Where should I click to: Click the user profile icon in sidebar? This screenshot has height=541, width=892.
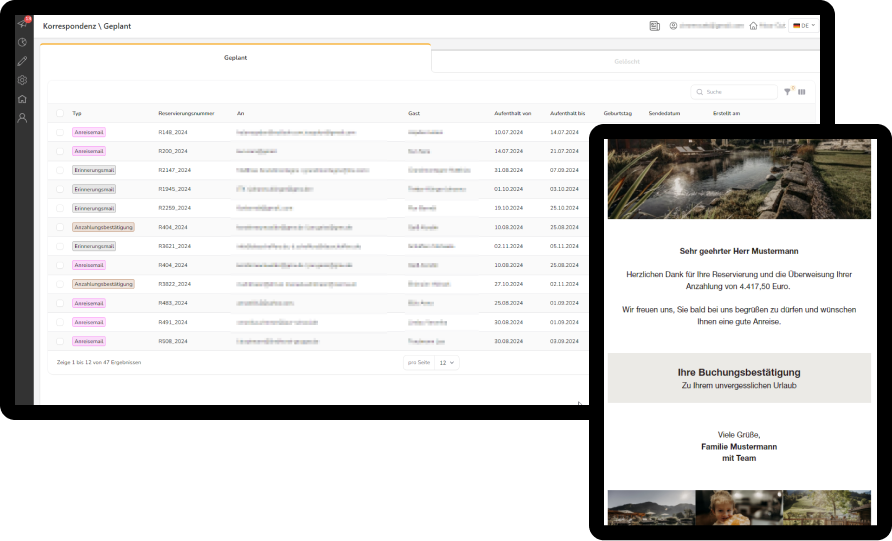[22, 118]
